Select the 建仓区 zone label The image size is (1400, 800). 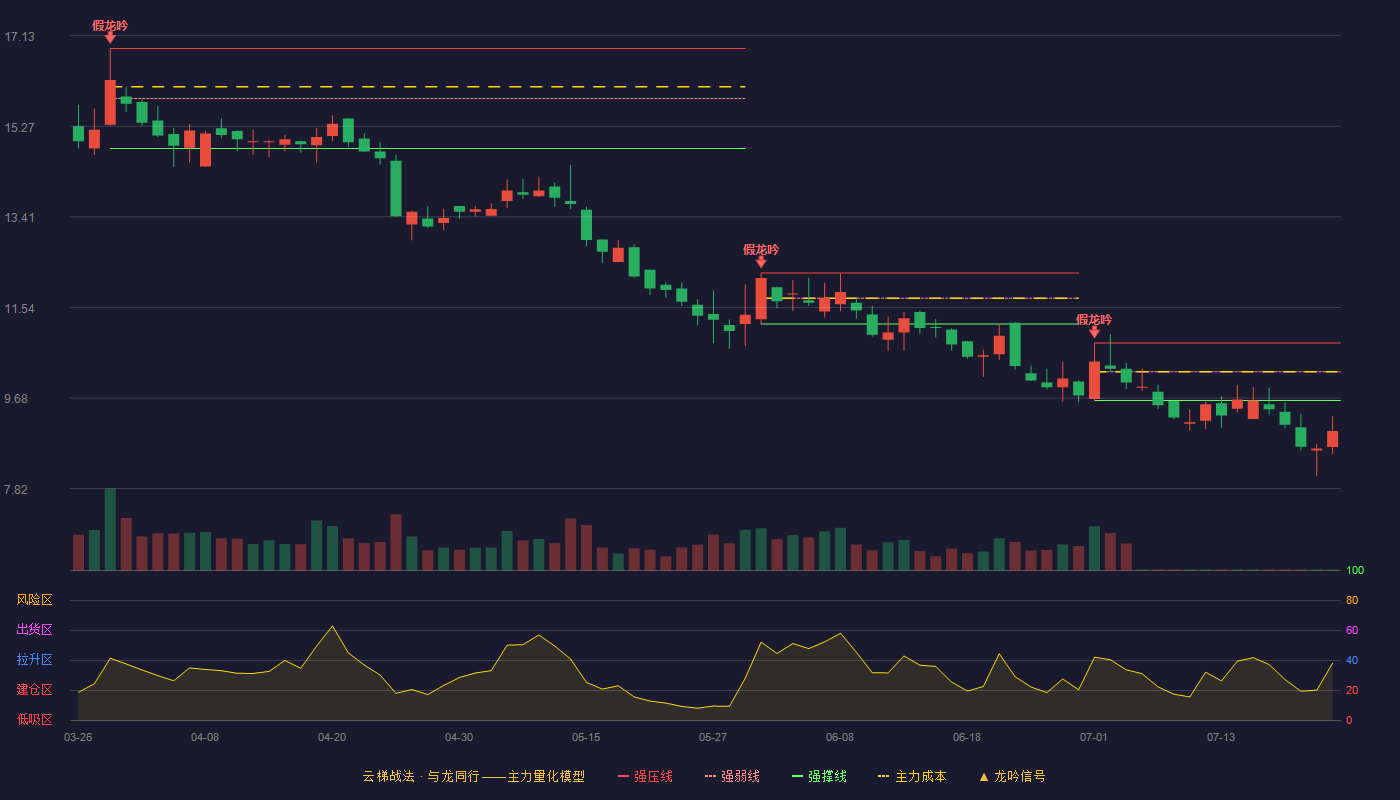coord(34,690)
